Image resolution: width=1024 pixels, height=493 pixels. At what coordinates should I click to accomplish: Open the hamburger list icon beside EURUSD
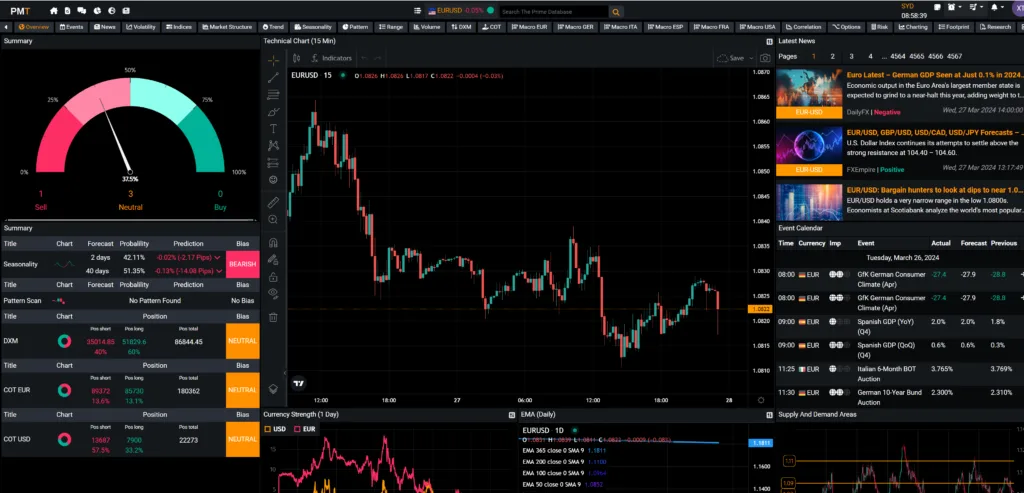[418, 11]
